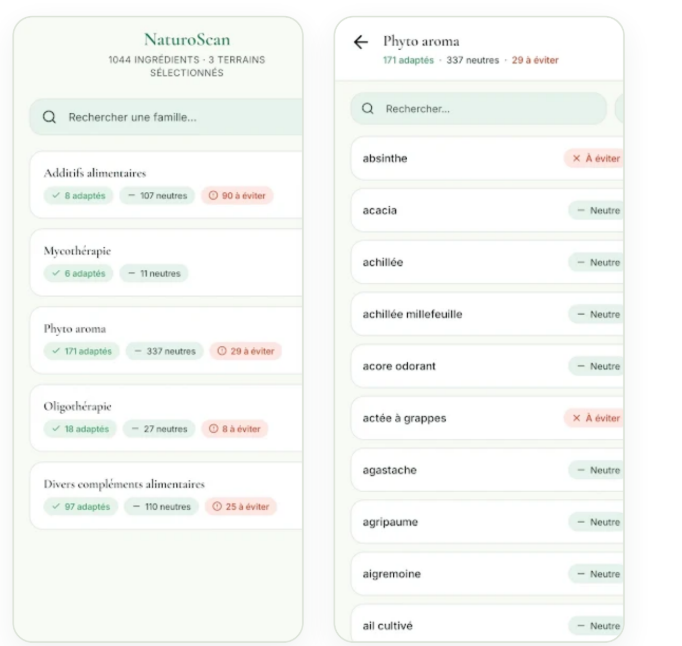Focus the 'Rechercher...' ingredient search field

[478, 109]
